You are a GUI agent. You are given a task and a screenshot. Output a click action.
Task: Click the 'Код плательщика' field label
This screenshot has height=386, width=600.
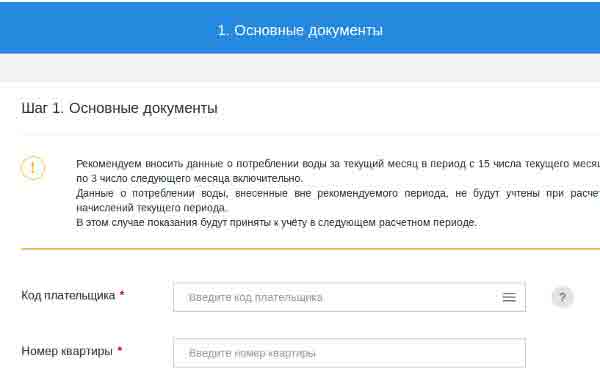click(x=68, y=296)
